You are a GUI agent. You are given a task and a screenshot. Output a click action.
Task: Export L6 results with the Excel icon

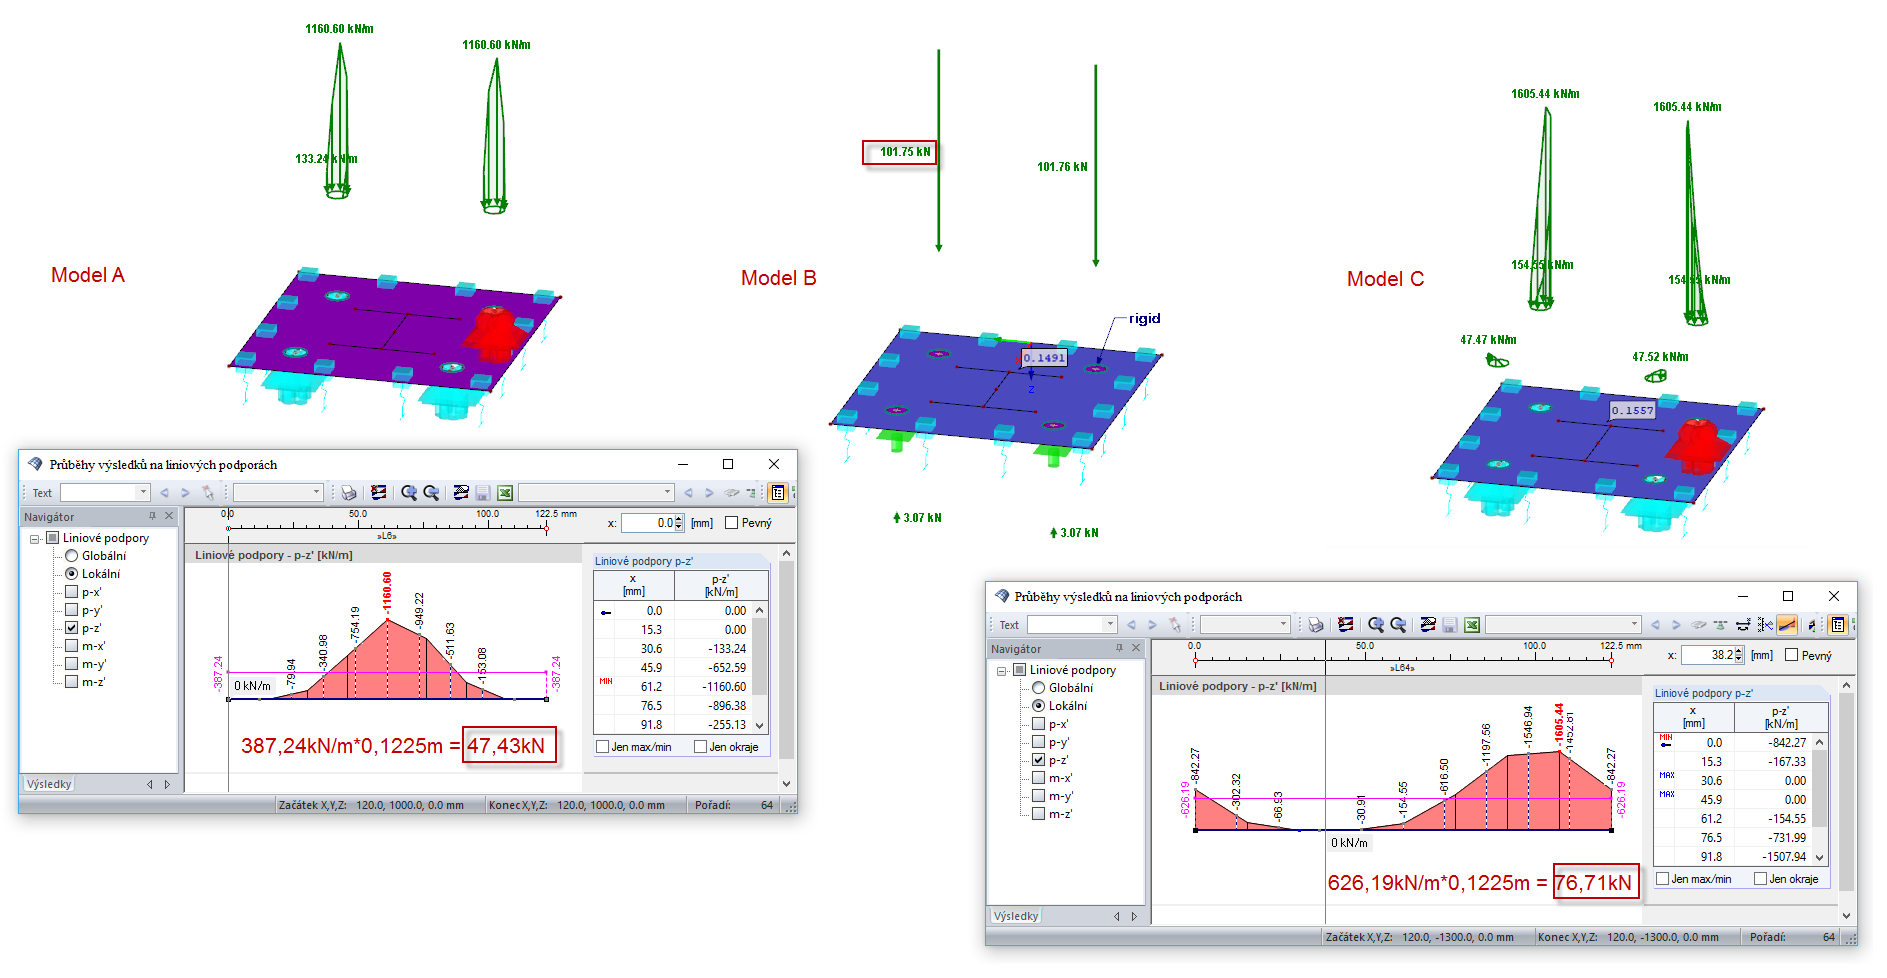pos(505,493)
